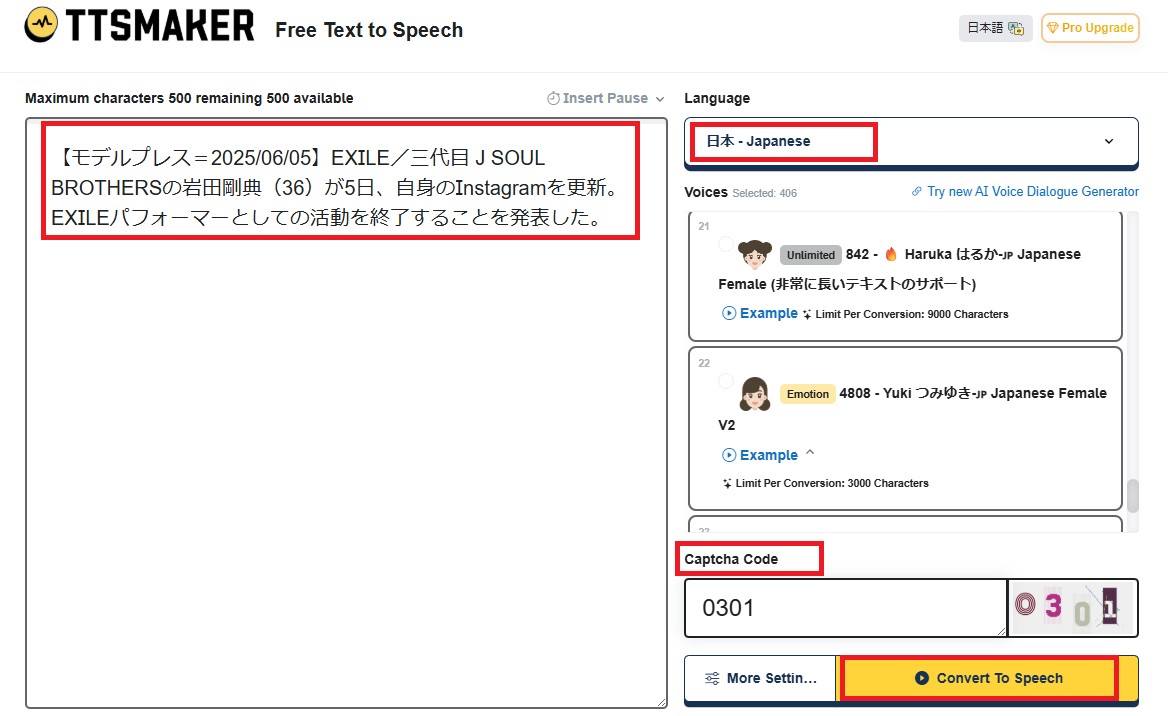Click the TTSMaker round logo icon
The image size is (1168, 716).
(x=41, y=25)
